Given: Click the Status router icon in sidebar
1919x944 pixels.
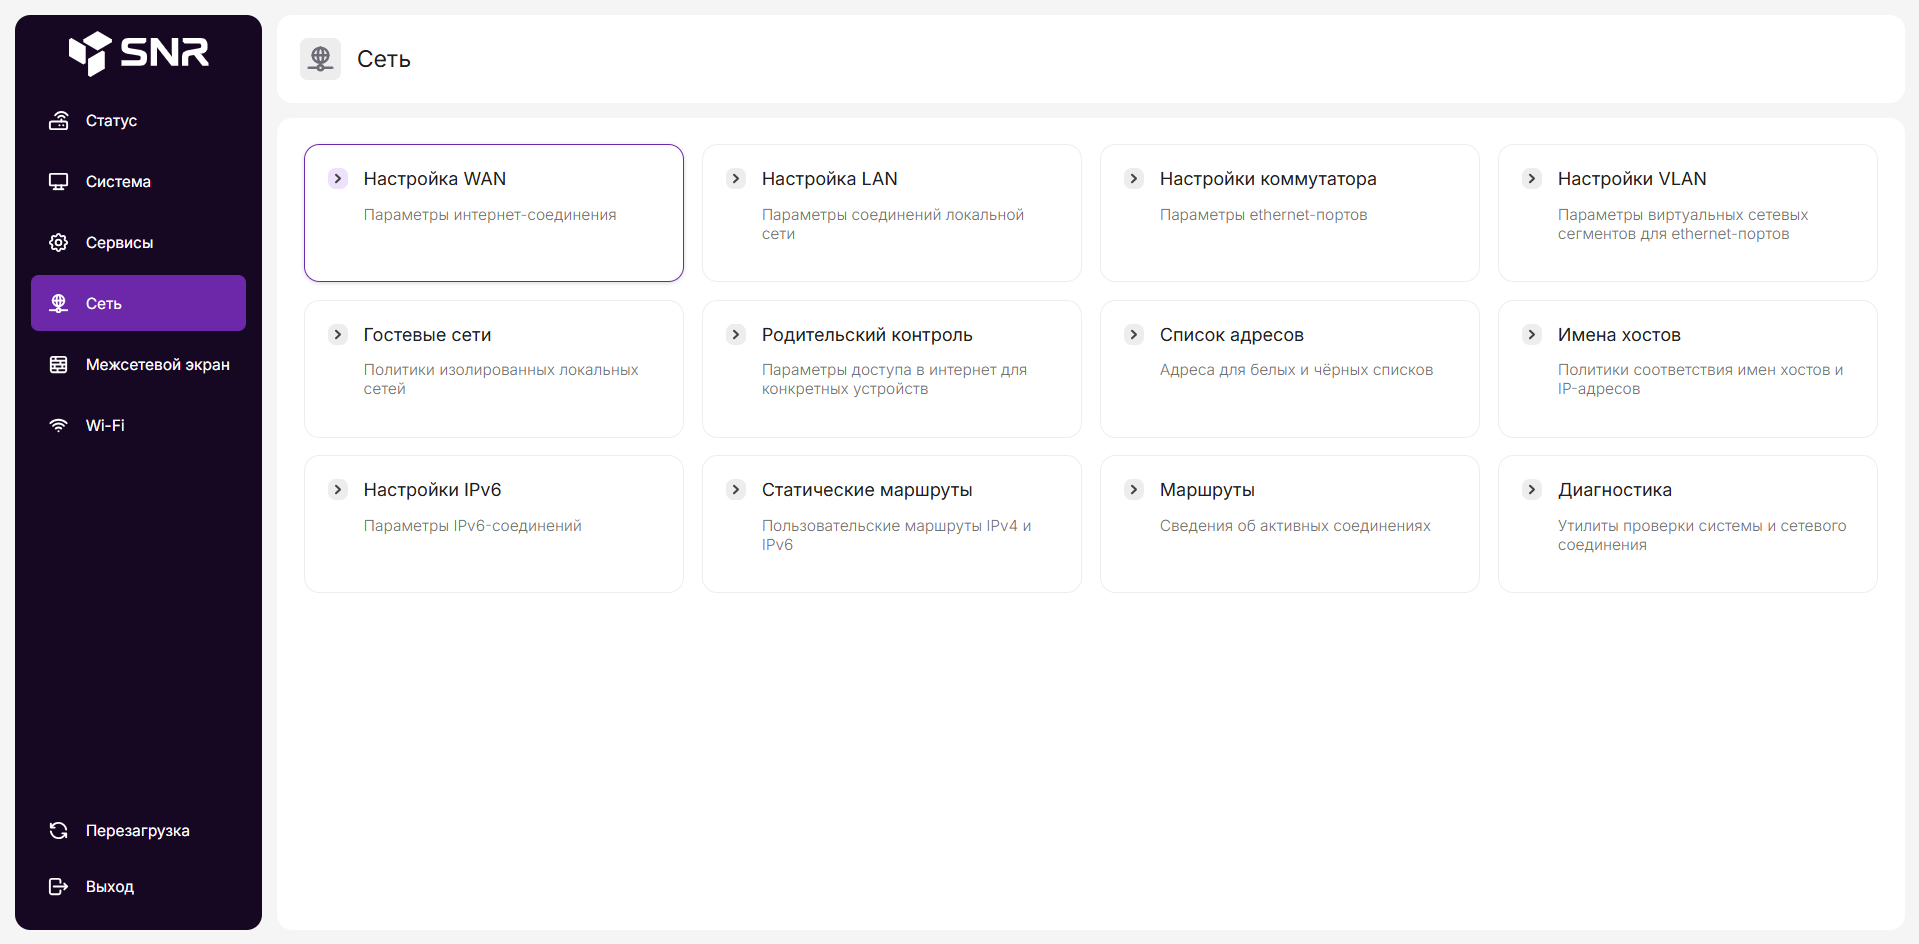Looking at the screenshot, I should [59, 121].
